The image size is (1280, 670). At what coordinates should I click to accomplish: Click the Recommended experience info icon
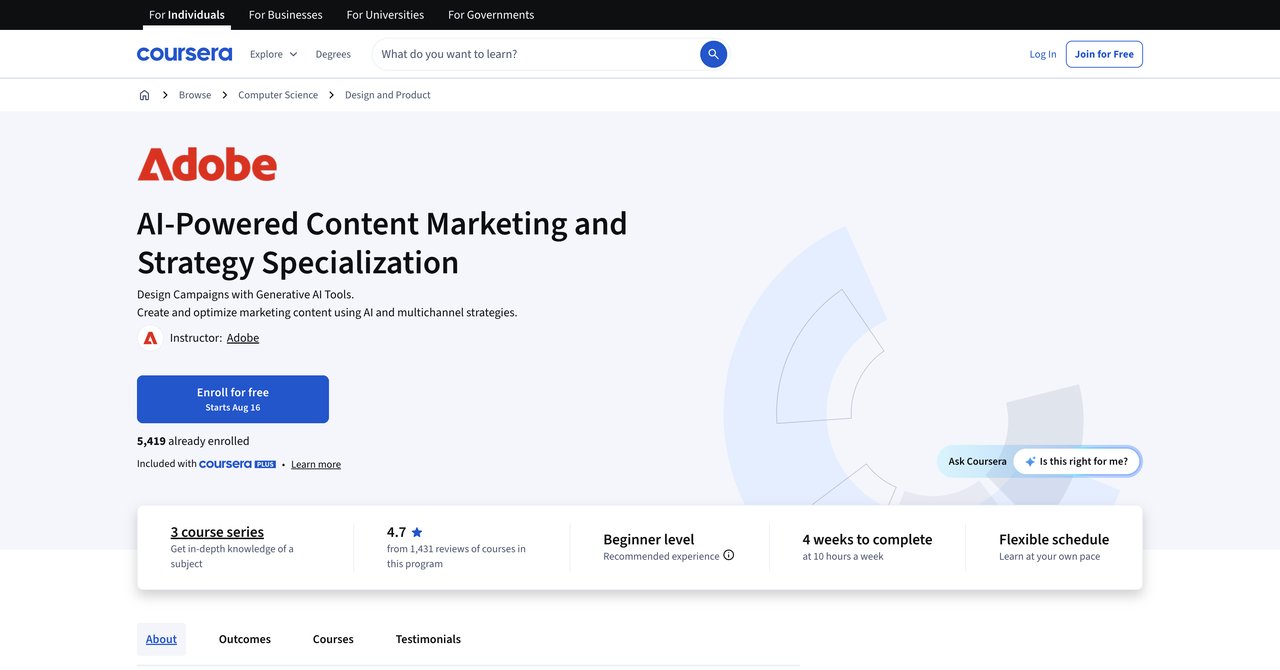tap(728, 555)
